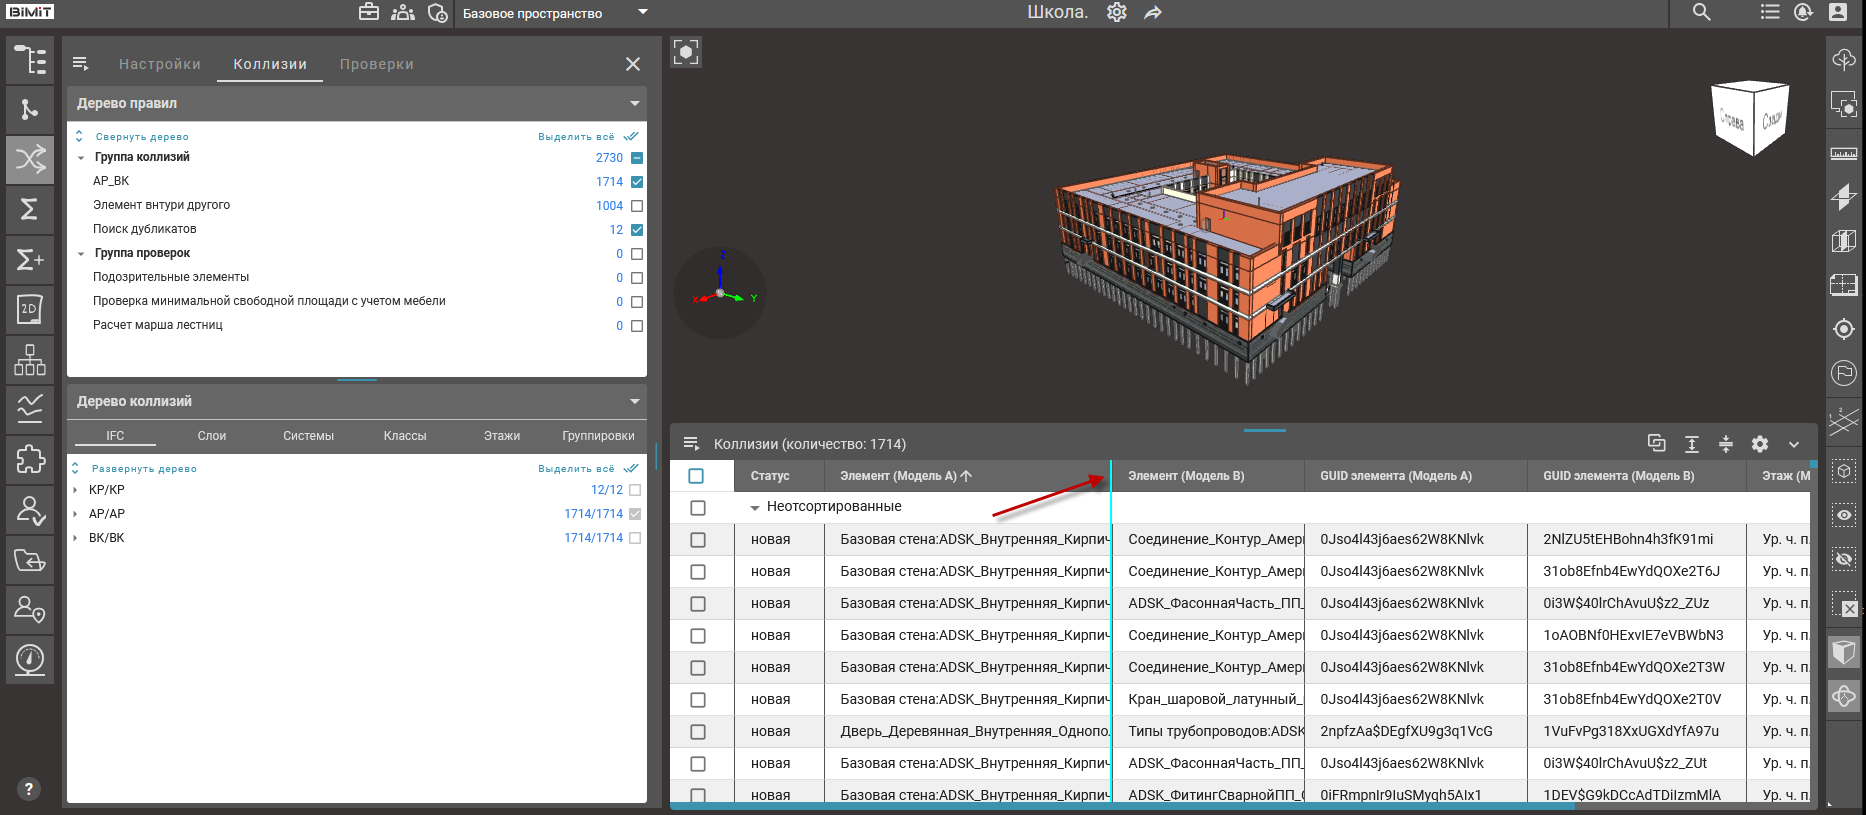
Task: Click the Sigma summary icon in left sidebar
Action: (30, 209)
